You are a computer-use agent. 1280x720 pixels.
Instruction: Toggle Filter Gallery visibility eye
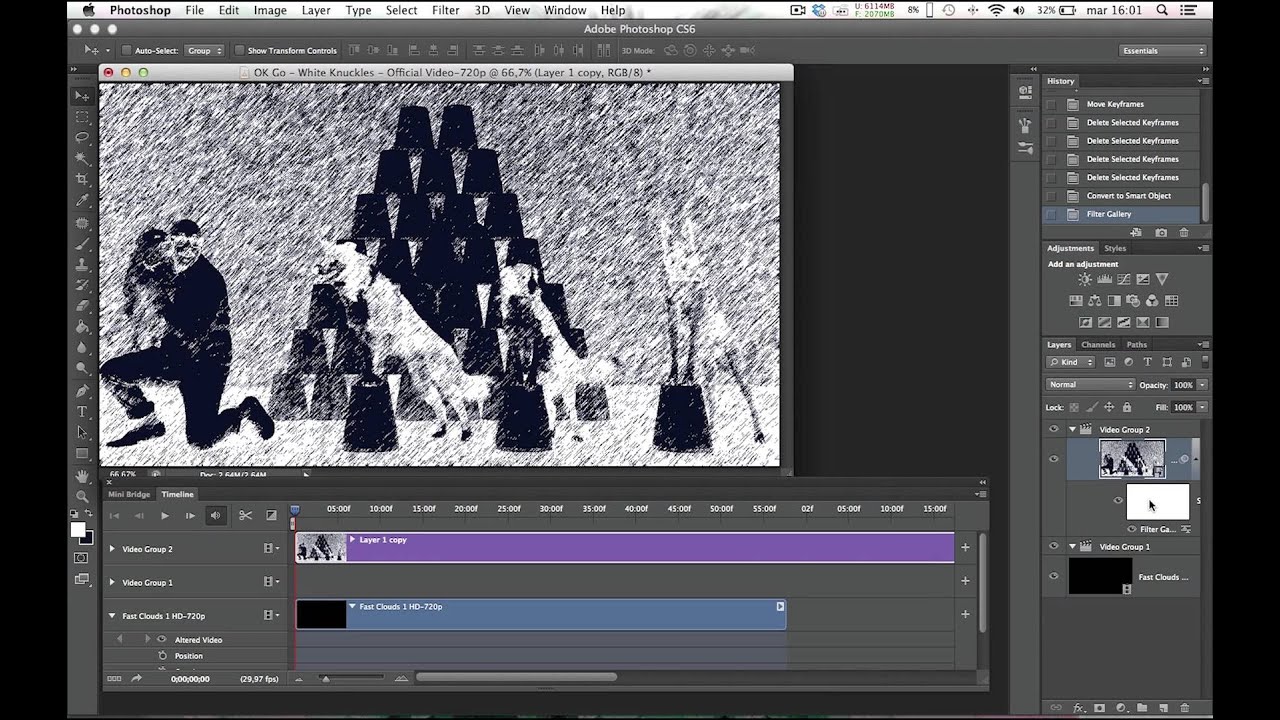point(1132,529)
